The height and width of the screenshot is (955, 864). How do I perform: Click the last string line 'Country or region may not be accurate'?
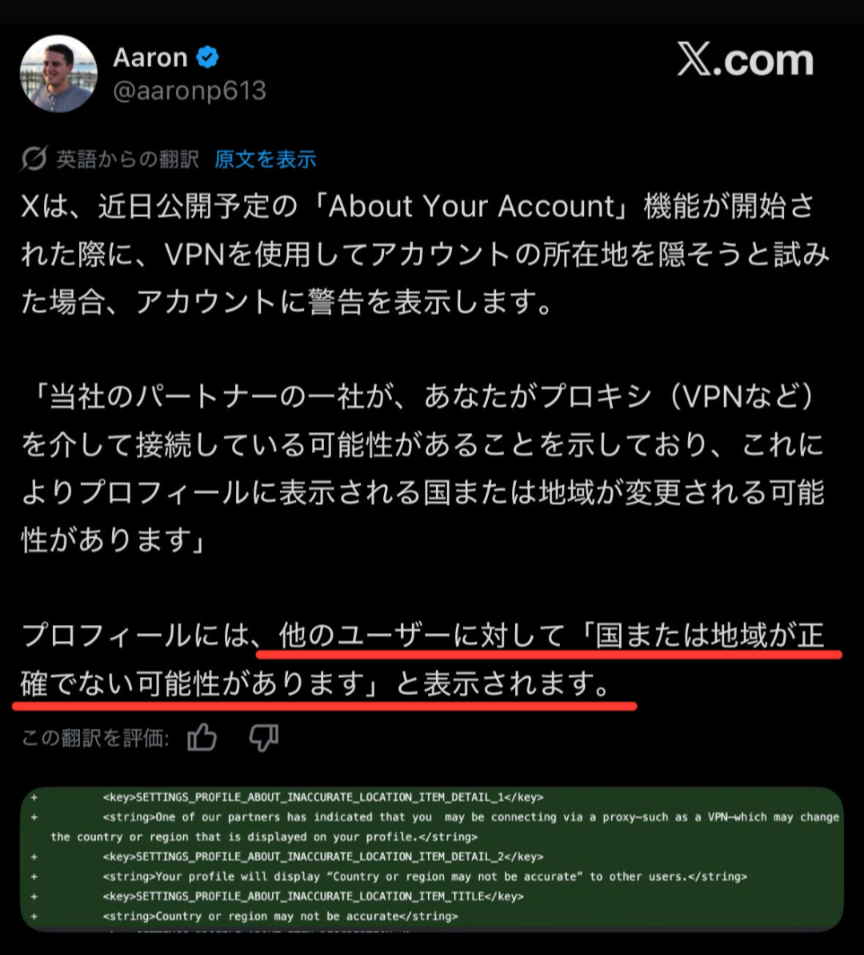click(x=280, y=916)
